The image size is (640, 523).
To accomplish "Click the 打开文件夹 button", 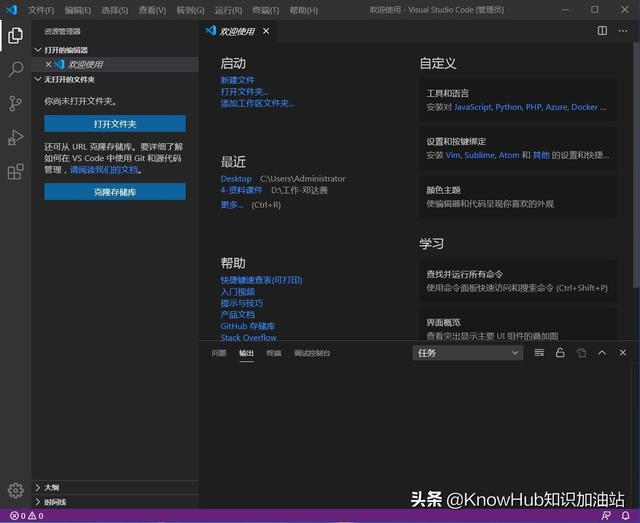I will (x=115, y=124).
